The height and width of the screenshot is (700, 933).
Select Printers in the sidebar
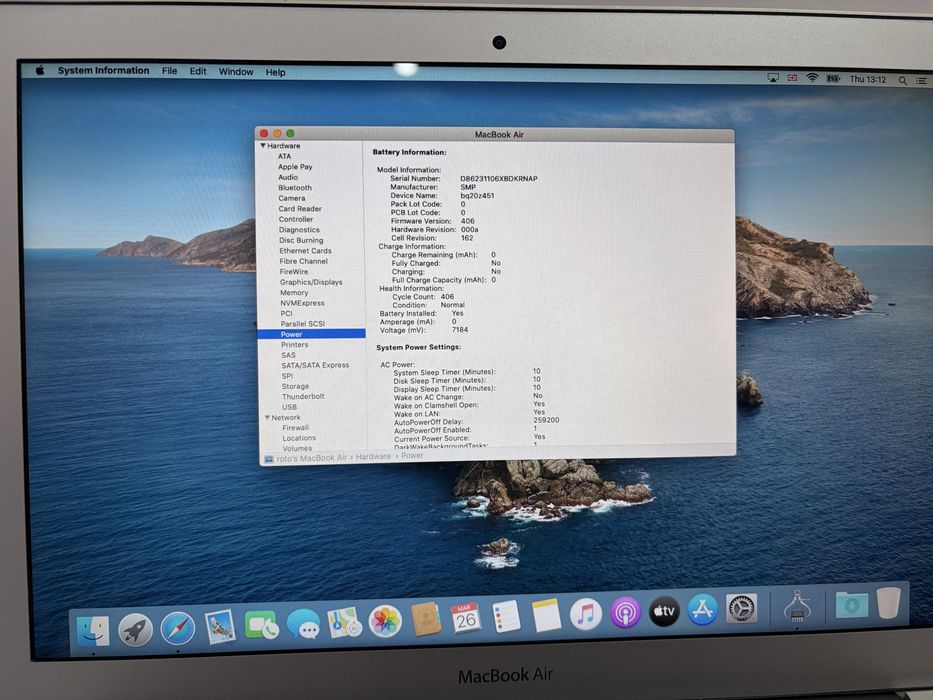[x=295, y=345]
